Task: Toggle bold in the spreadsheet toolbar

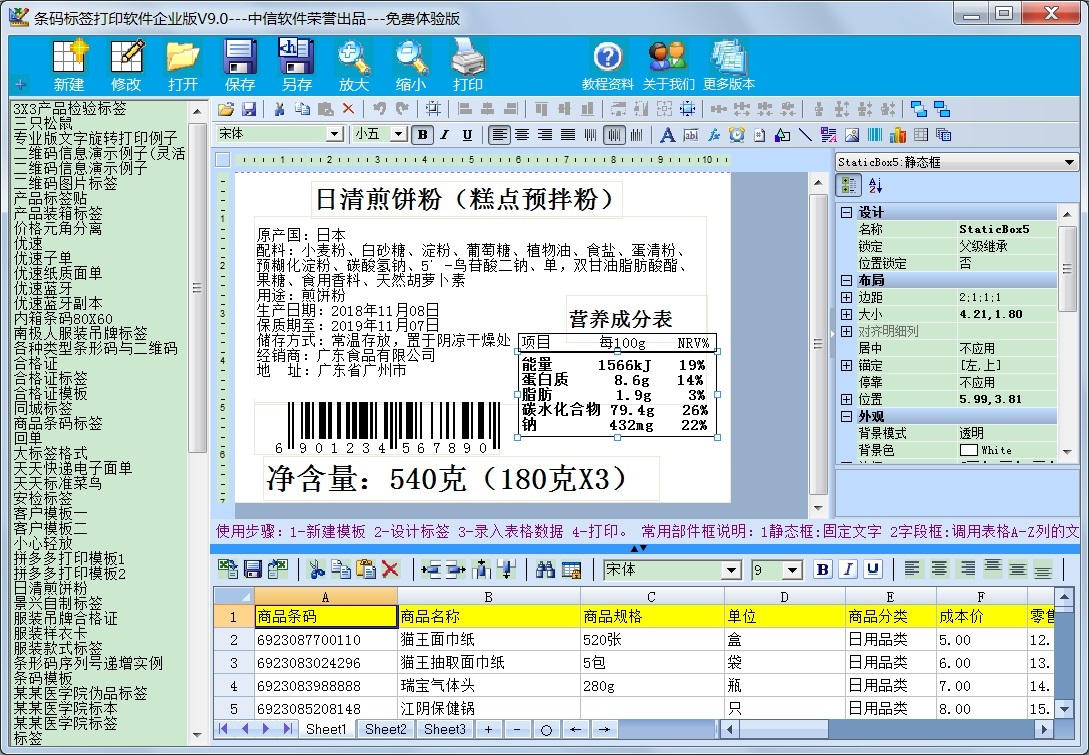Action: pos(823,570)
